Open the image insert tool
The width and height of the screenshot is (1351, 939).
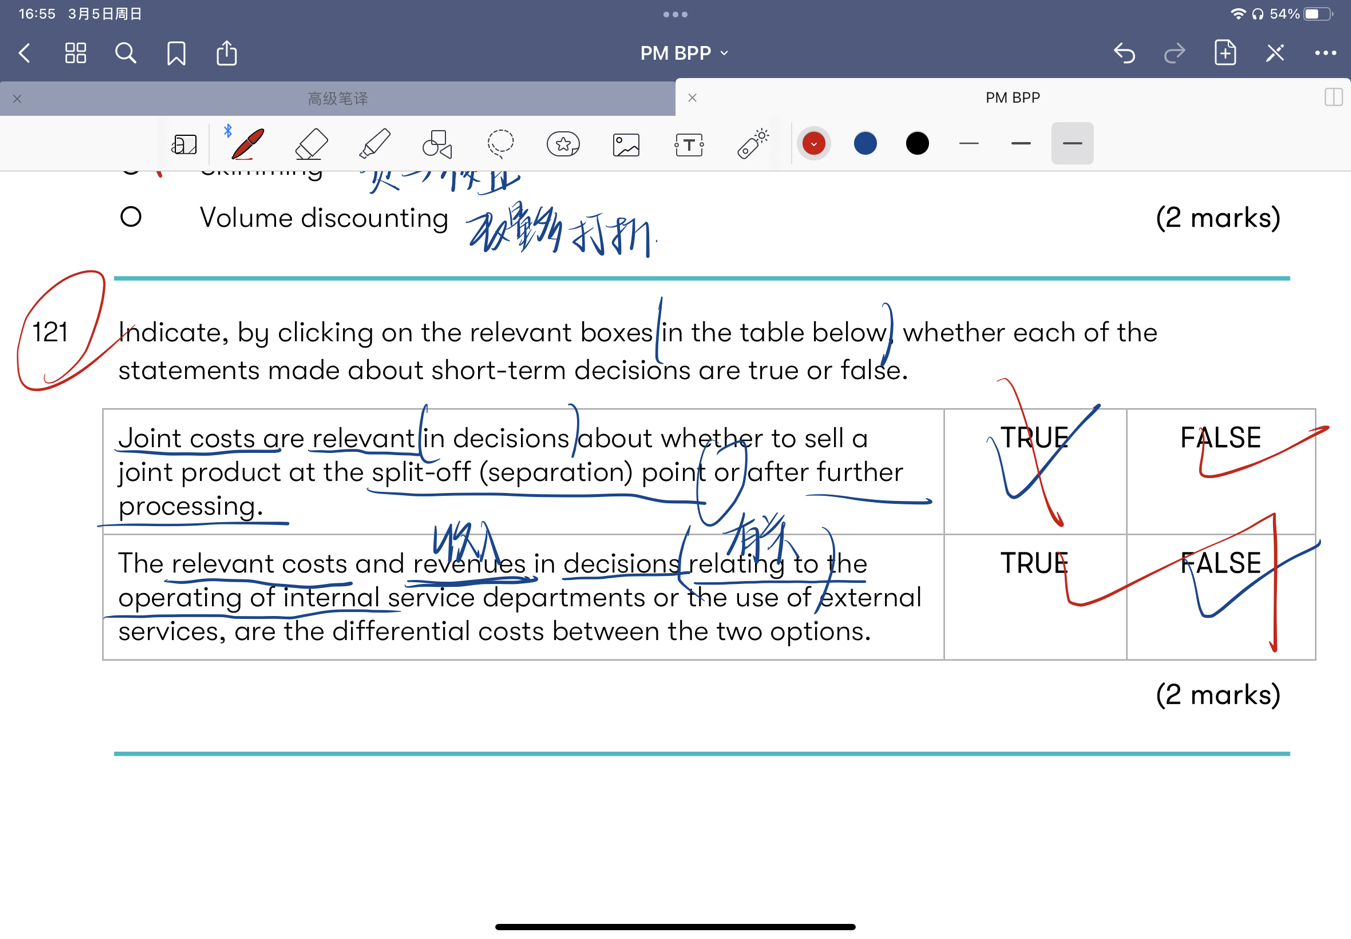click(x=626, y=144)
